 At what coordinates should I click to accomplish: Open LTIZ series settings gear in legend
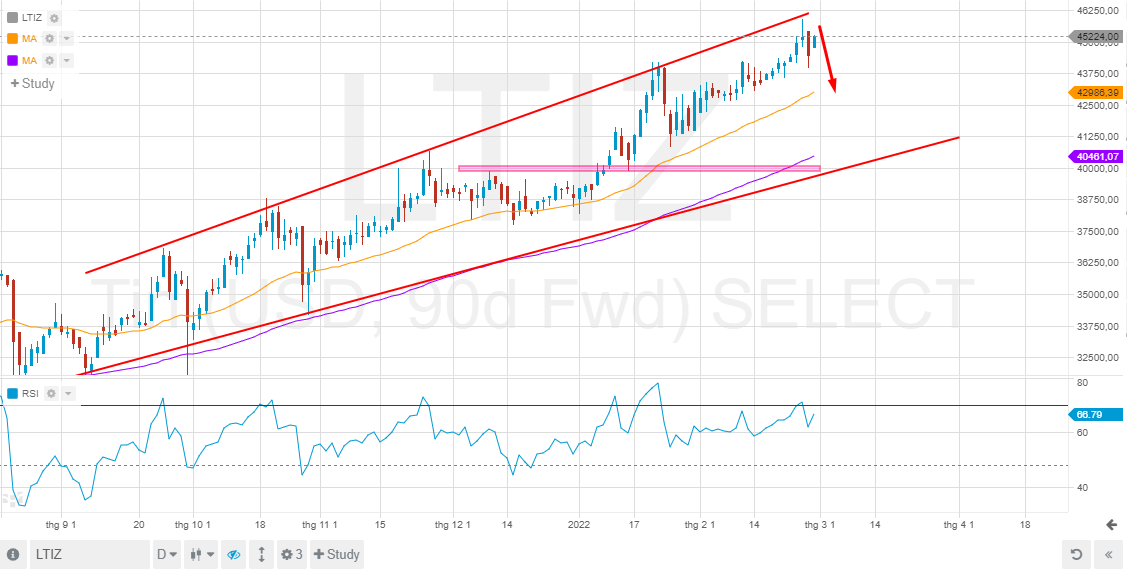(x=55, y=19)
